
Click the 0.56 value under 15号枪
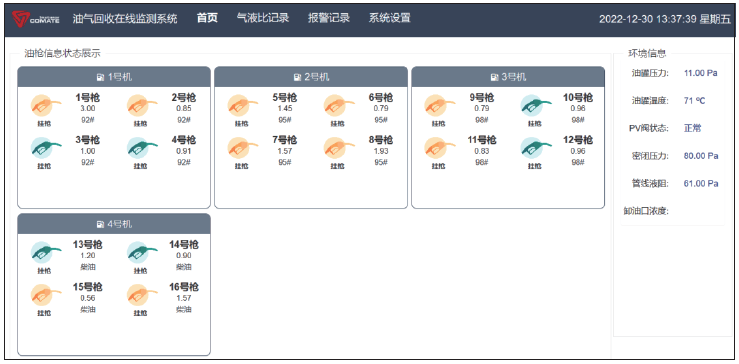coord(88,298)
